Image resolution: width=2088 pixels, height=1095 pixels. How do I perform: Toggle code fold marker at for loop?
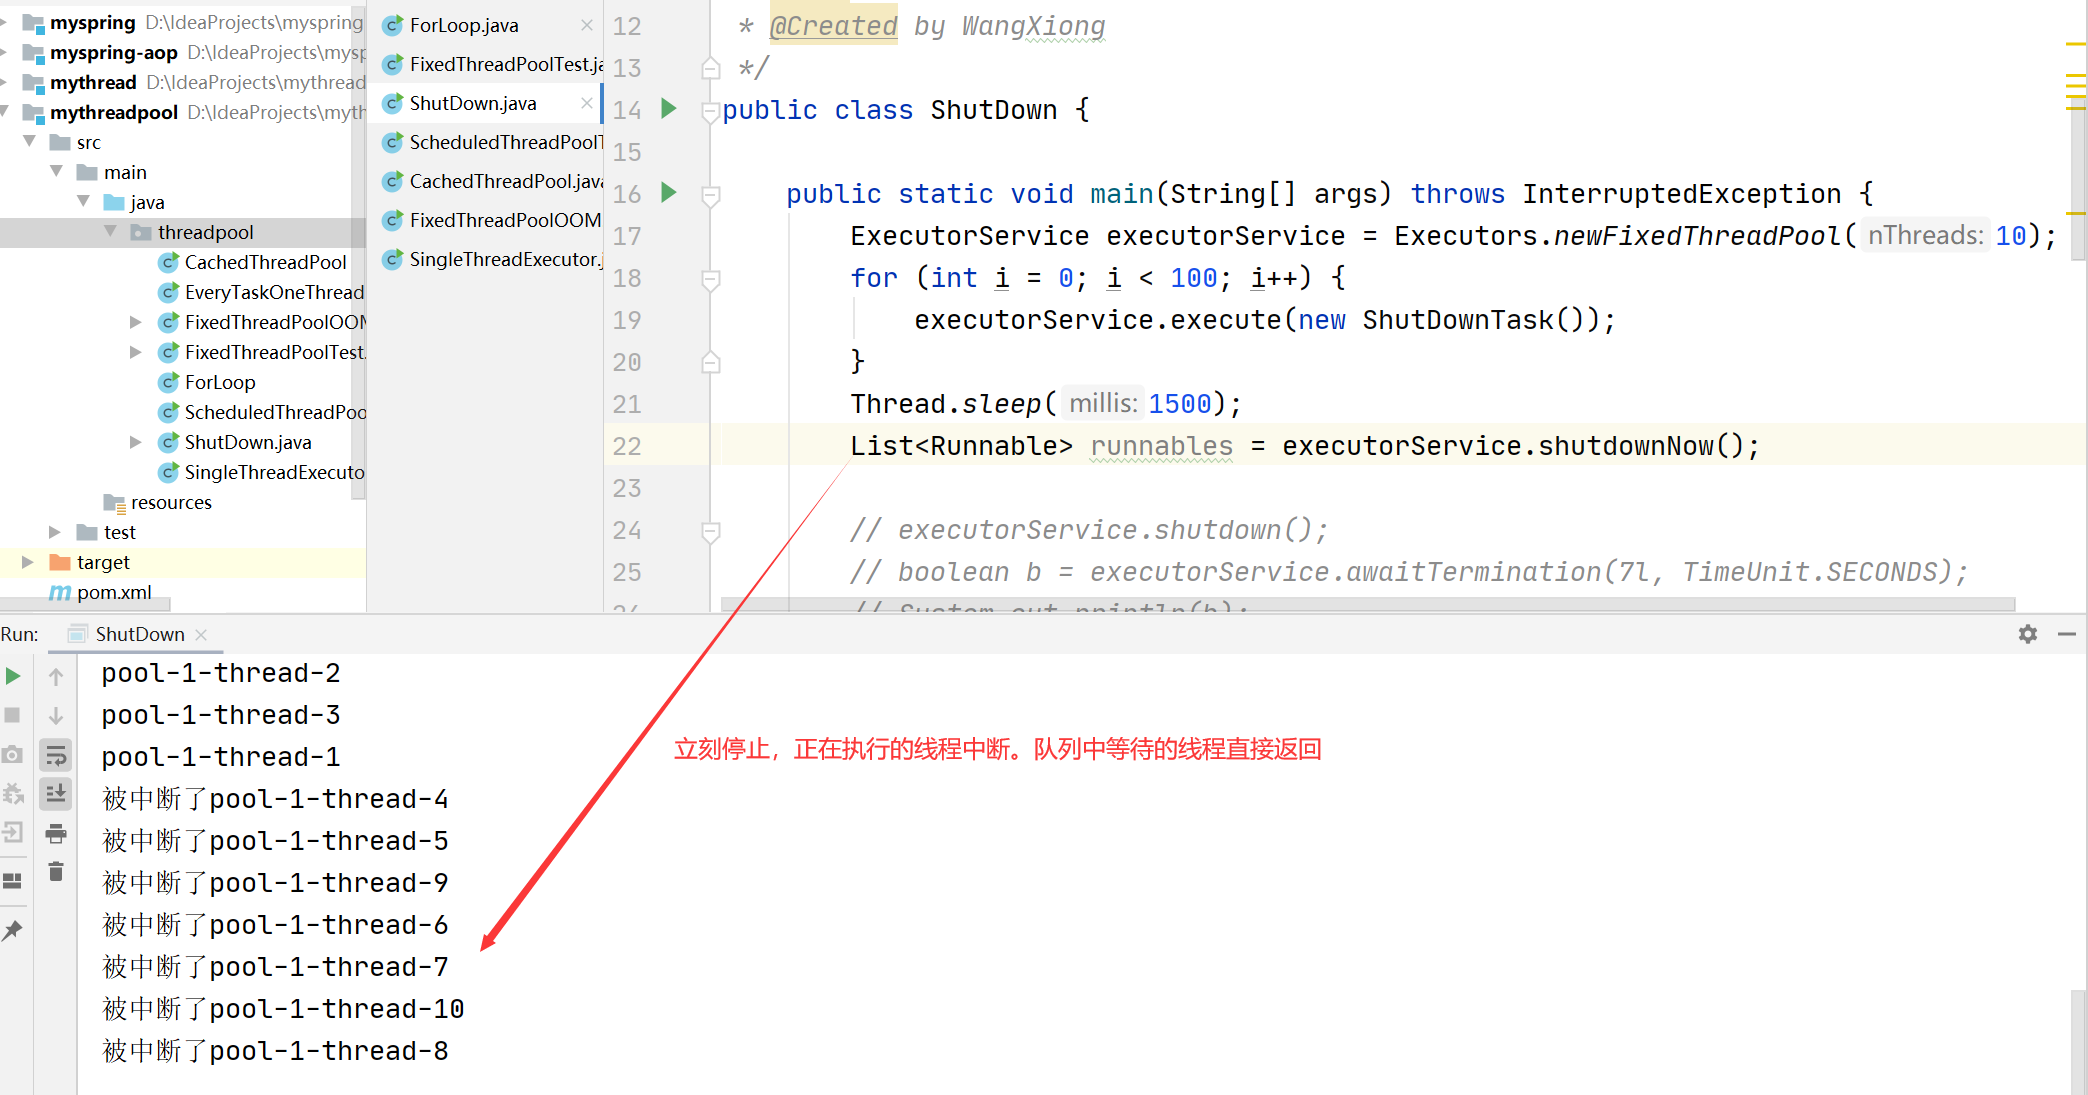(x=711, y=278)
